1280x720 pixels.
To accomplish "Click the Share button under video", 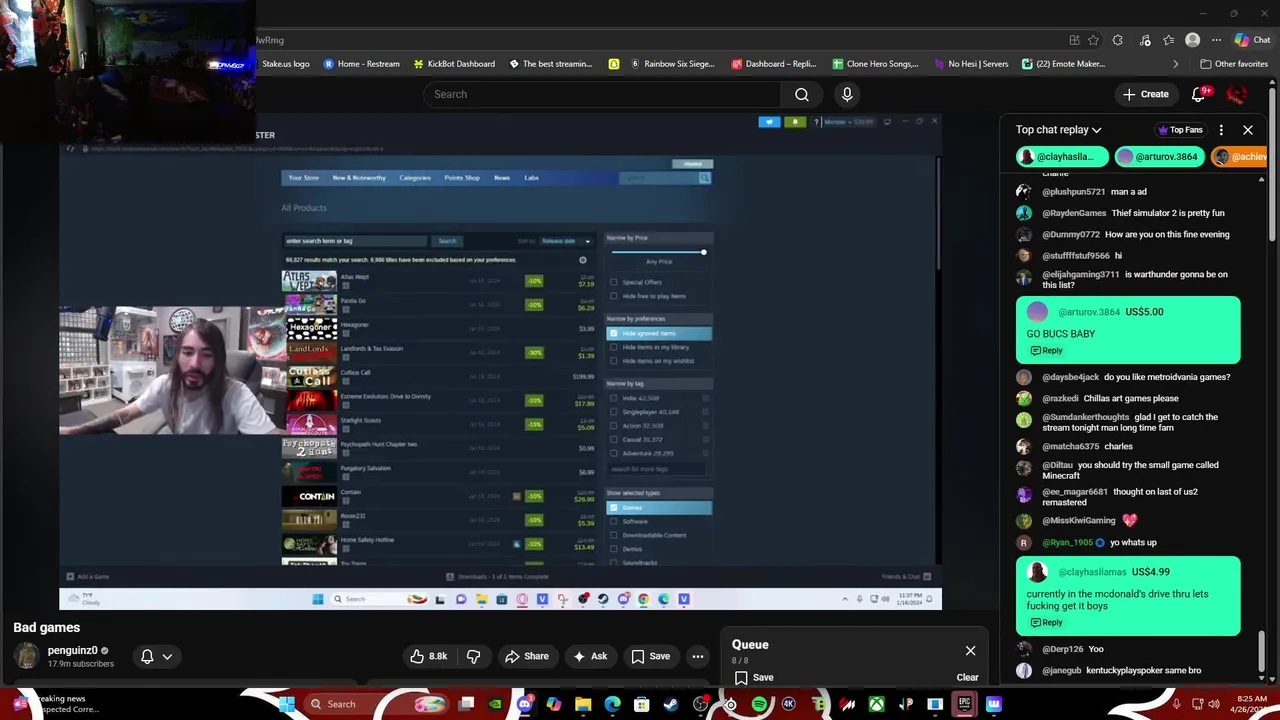I will 526,656.
